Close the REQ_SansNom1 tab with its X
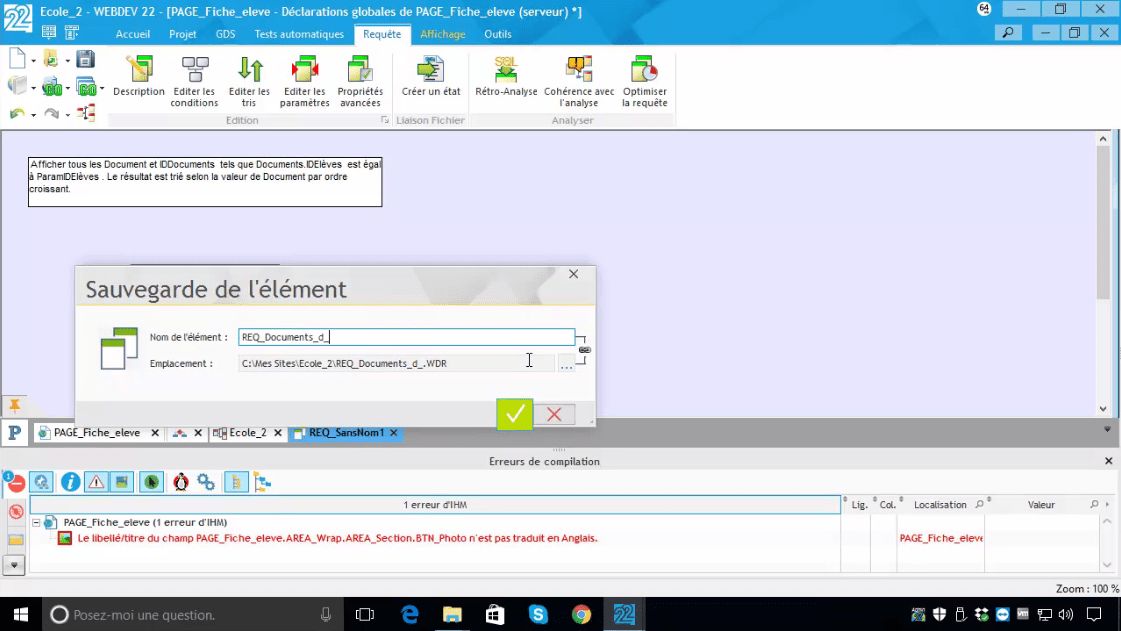This screenshot has width=1121, height=631. (x=393, y=432)
